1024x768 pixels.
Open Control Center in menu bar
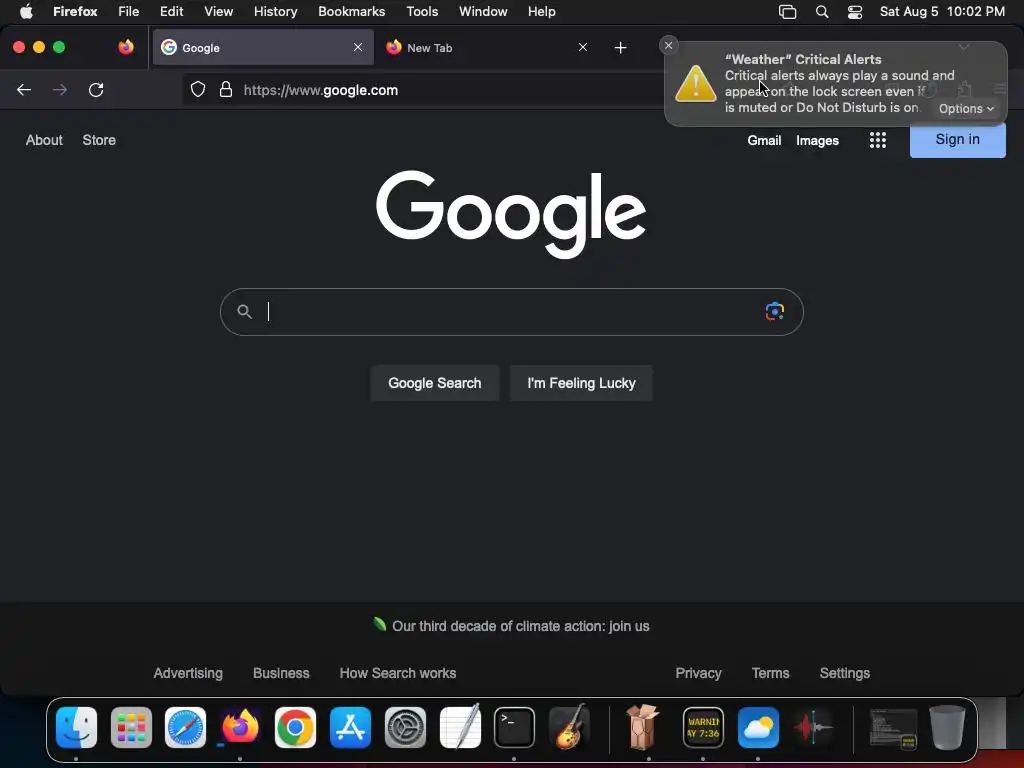[855, 12]
